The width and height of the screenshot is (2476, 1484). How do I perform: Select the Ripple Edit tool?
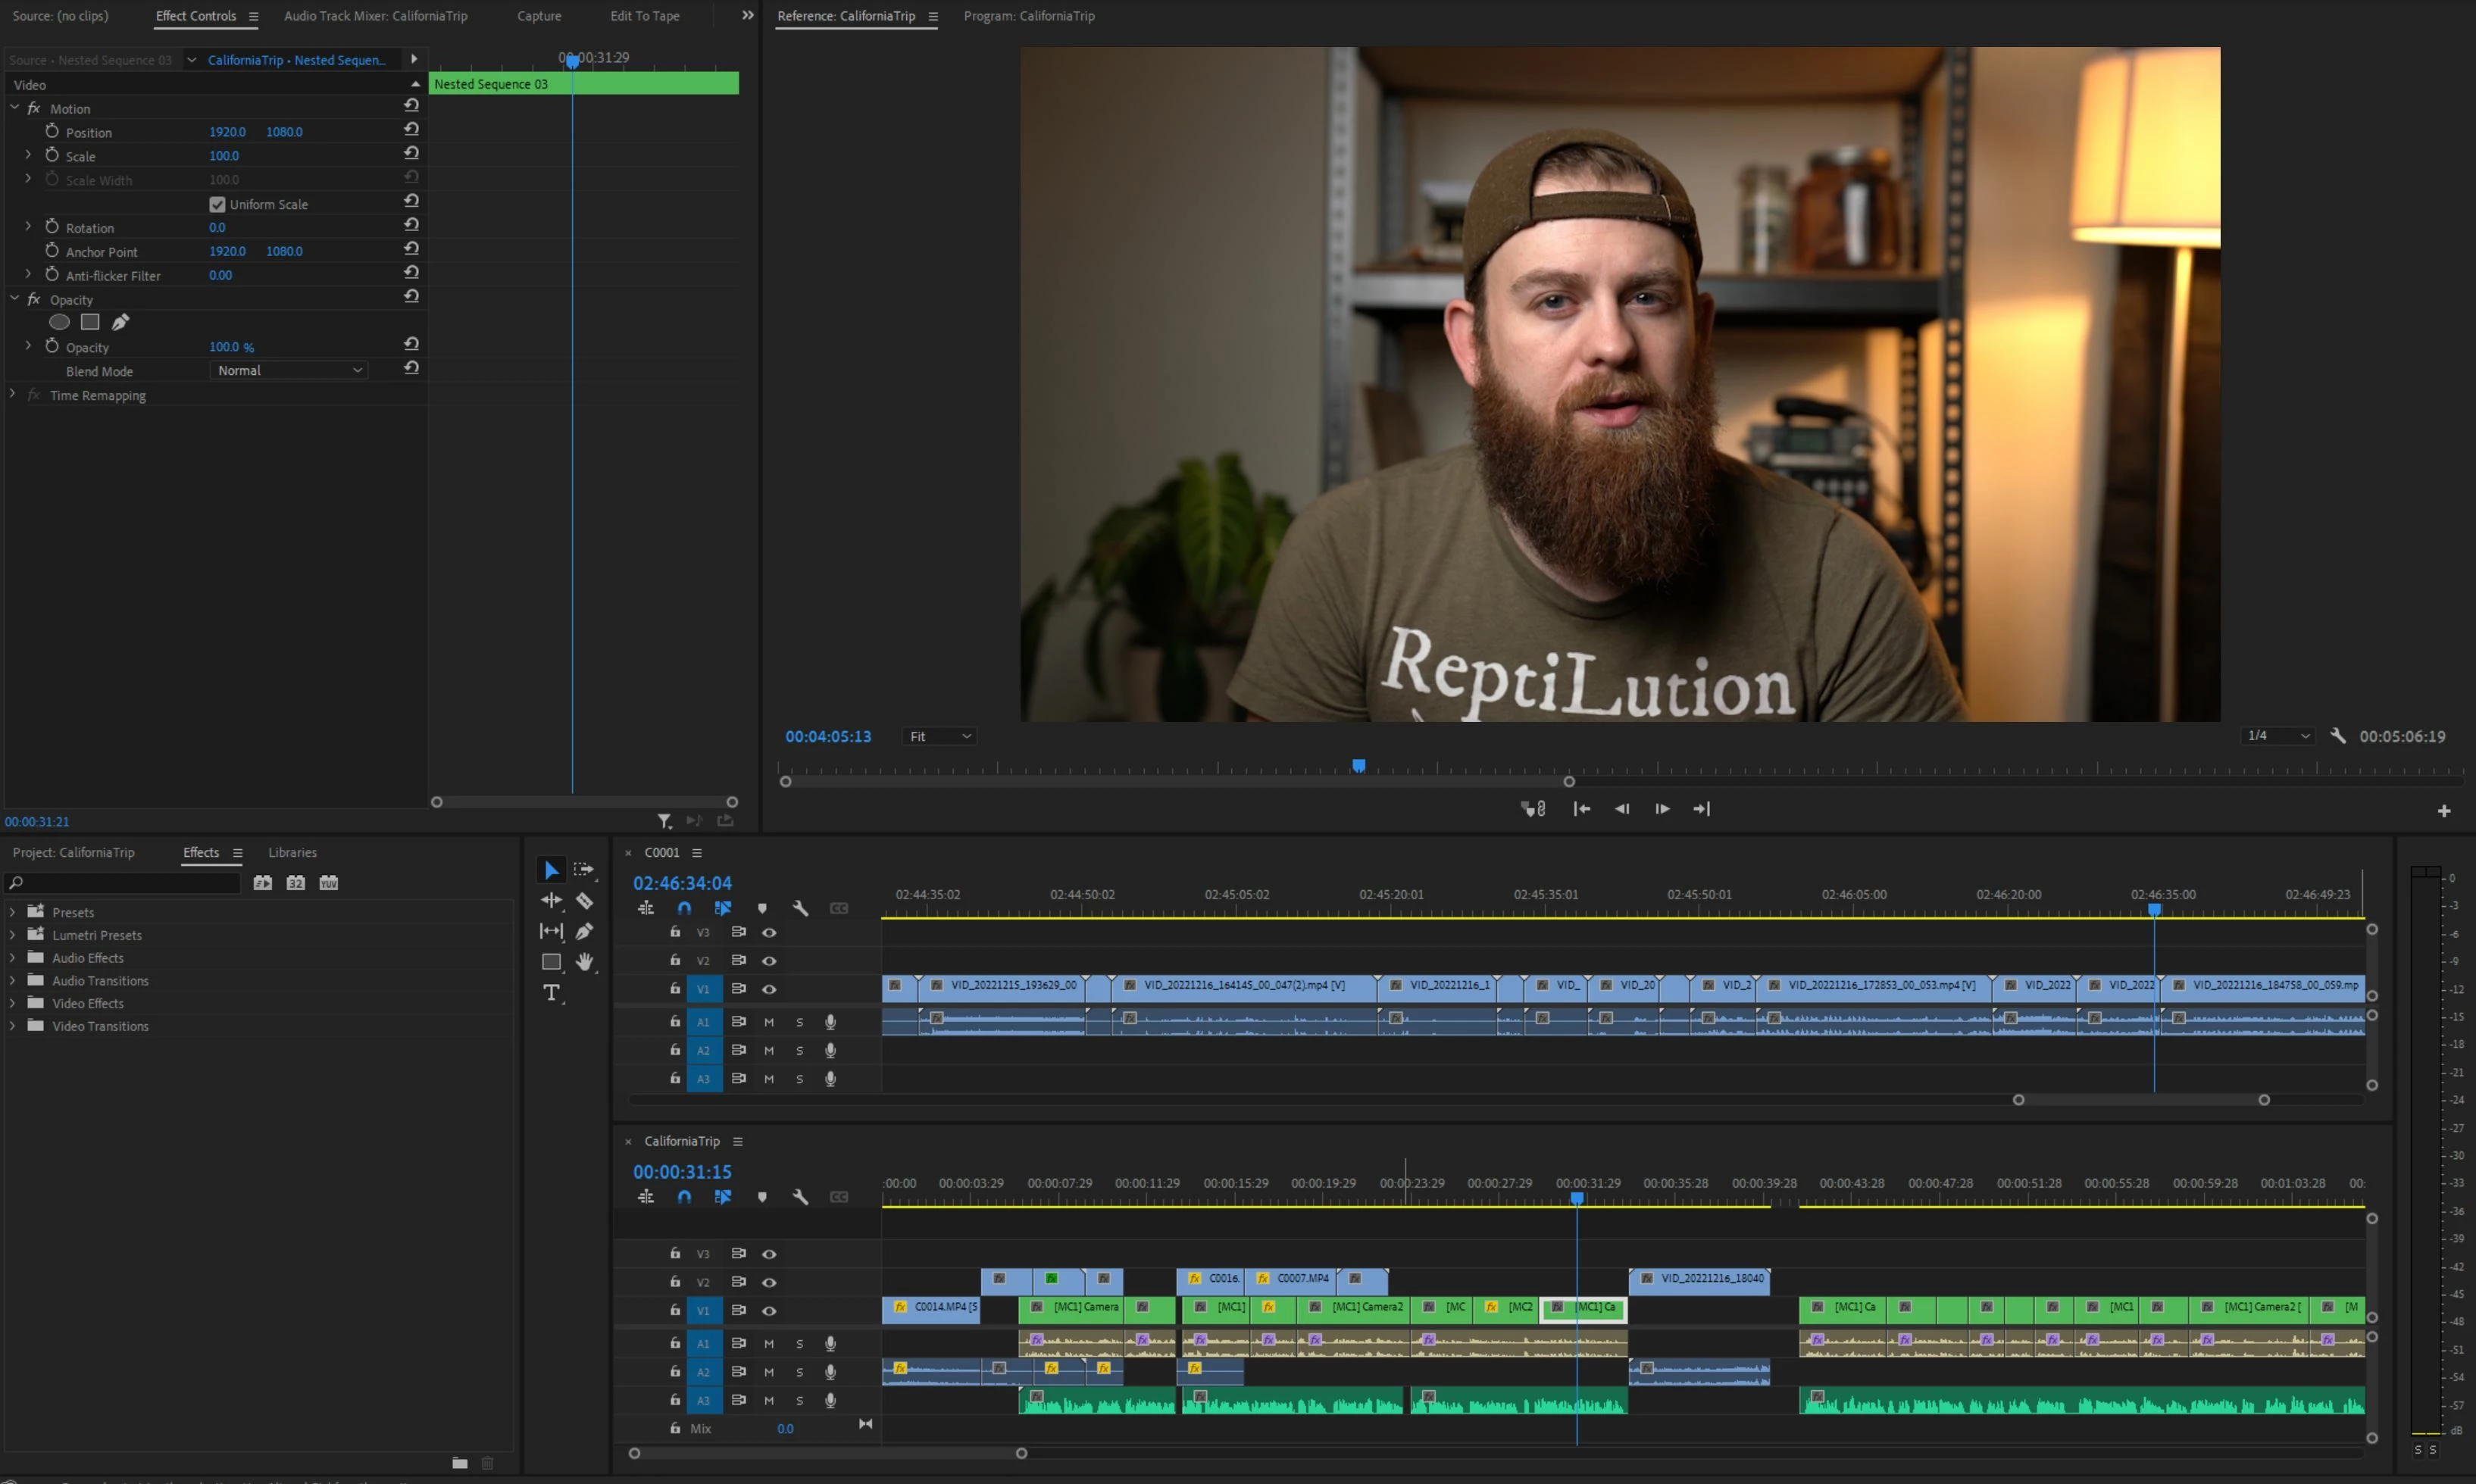pos(551,901)
